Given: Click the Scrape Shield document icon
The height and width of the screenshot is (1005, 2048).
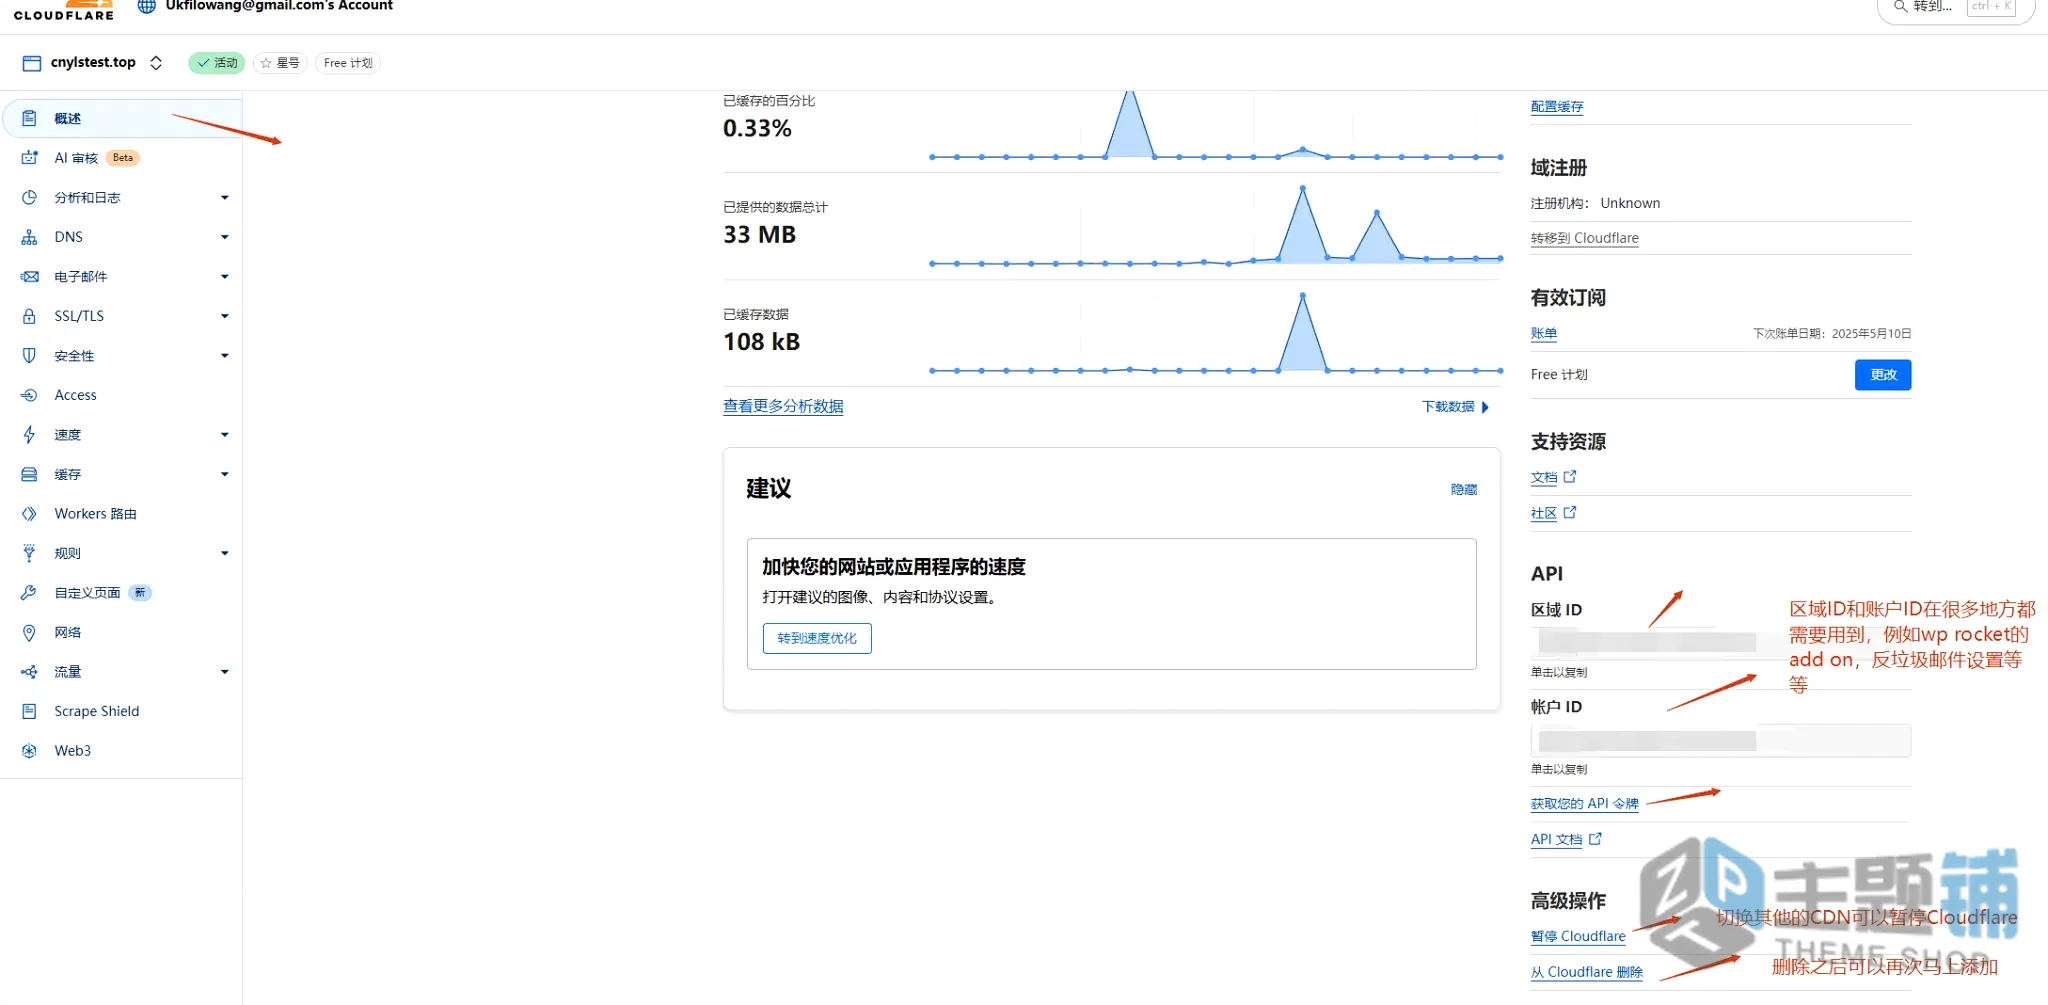Looking at the screenshot, I should (29, 711).
